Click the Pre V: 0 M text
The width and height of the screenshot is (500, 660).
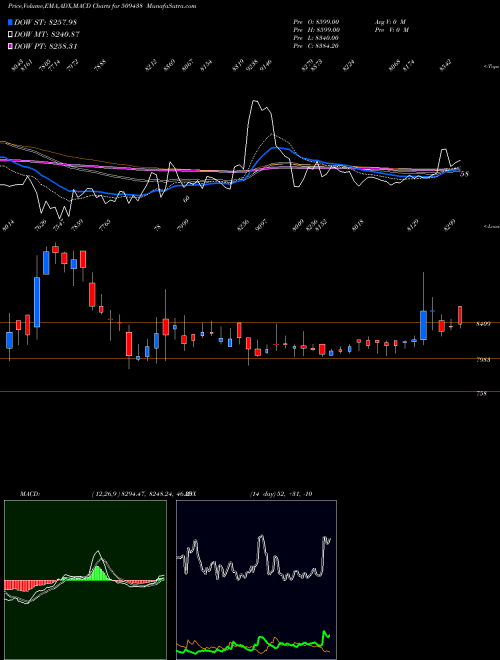coord(391,30)
